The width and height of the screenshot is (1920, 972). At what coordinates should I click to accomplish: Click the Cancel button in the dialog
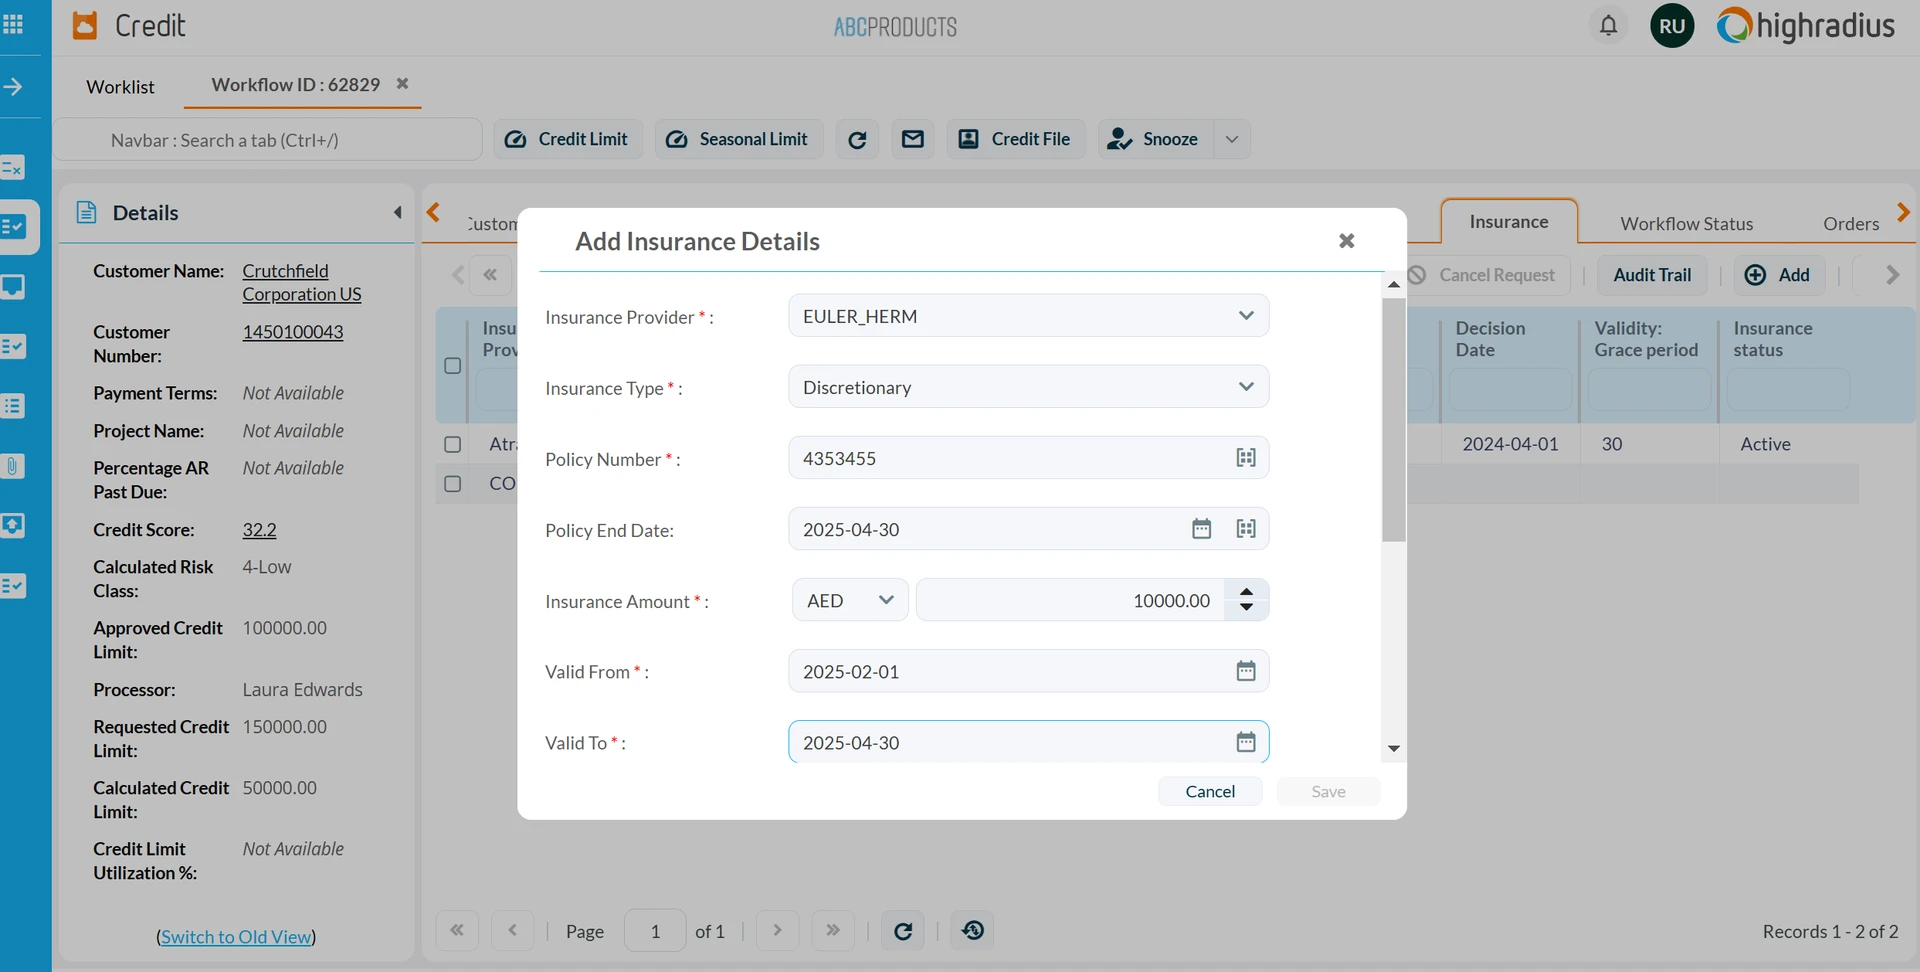pyautogui.click(x=1210, y=791)
